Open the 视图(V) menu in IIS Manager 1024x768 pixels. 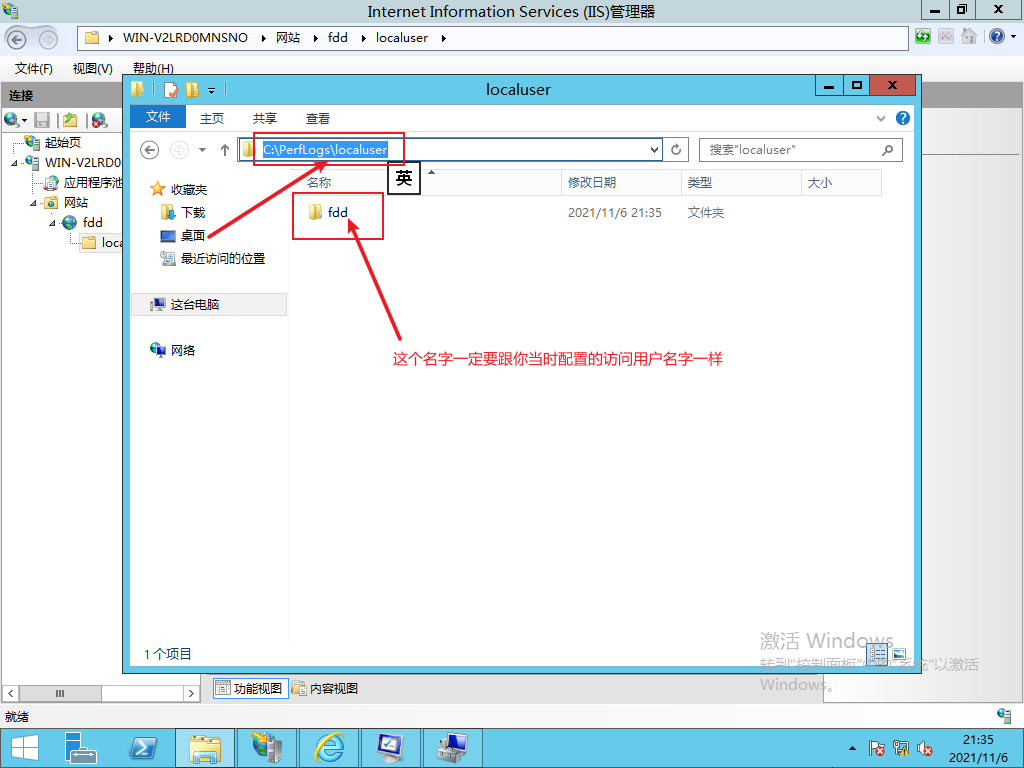(x=92, y=69)
